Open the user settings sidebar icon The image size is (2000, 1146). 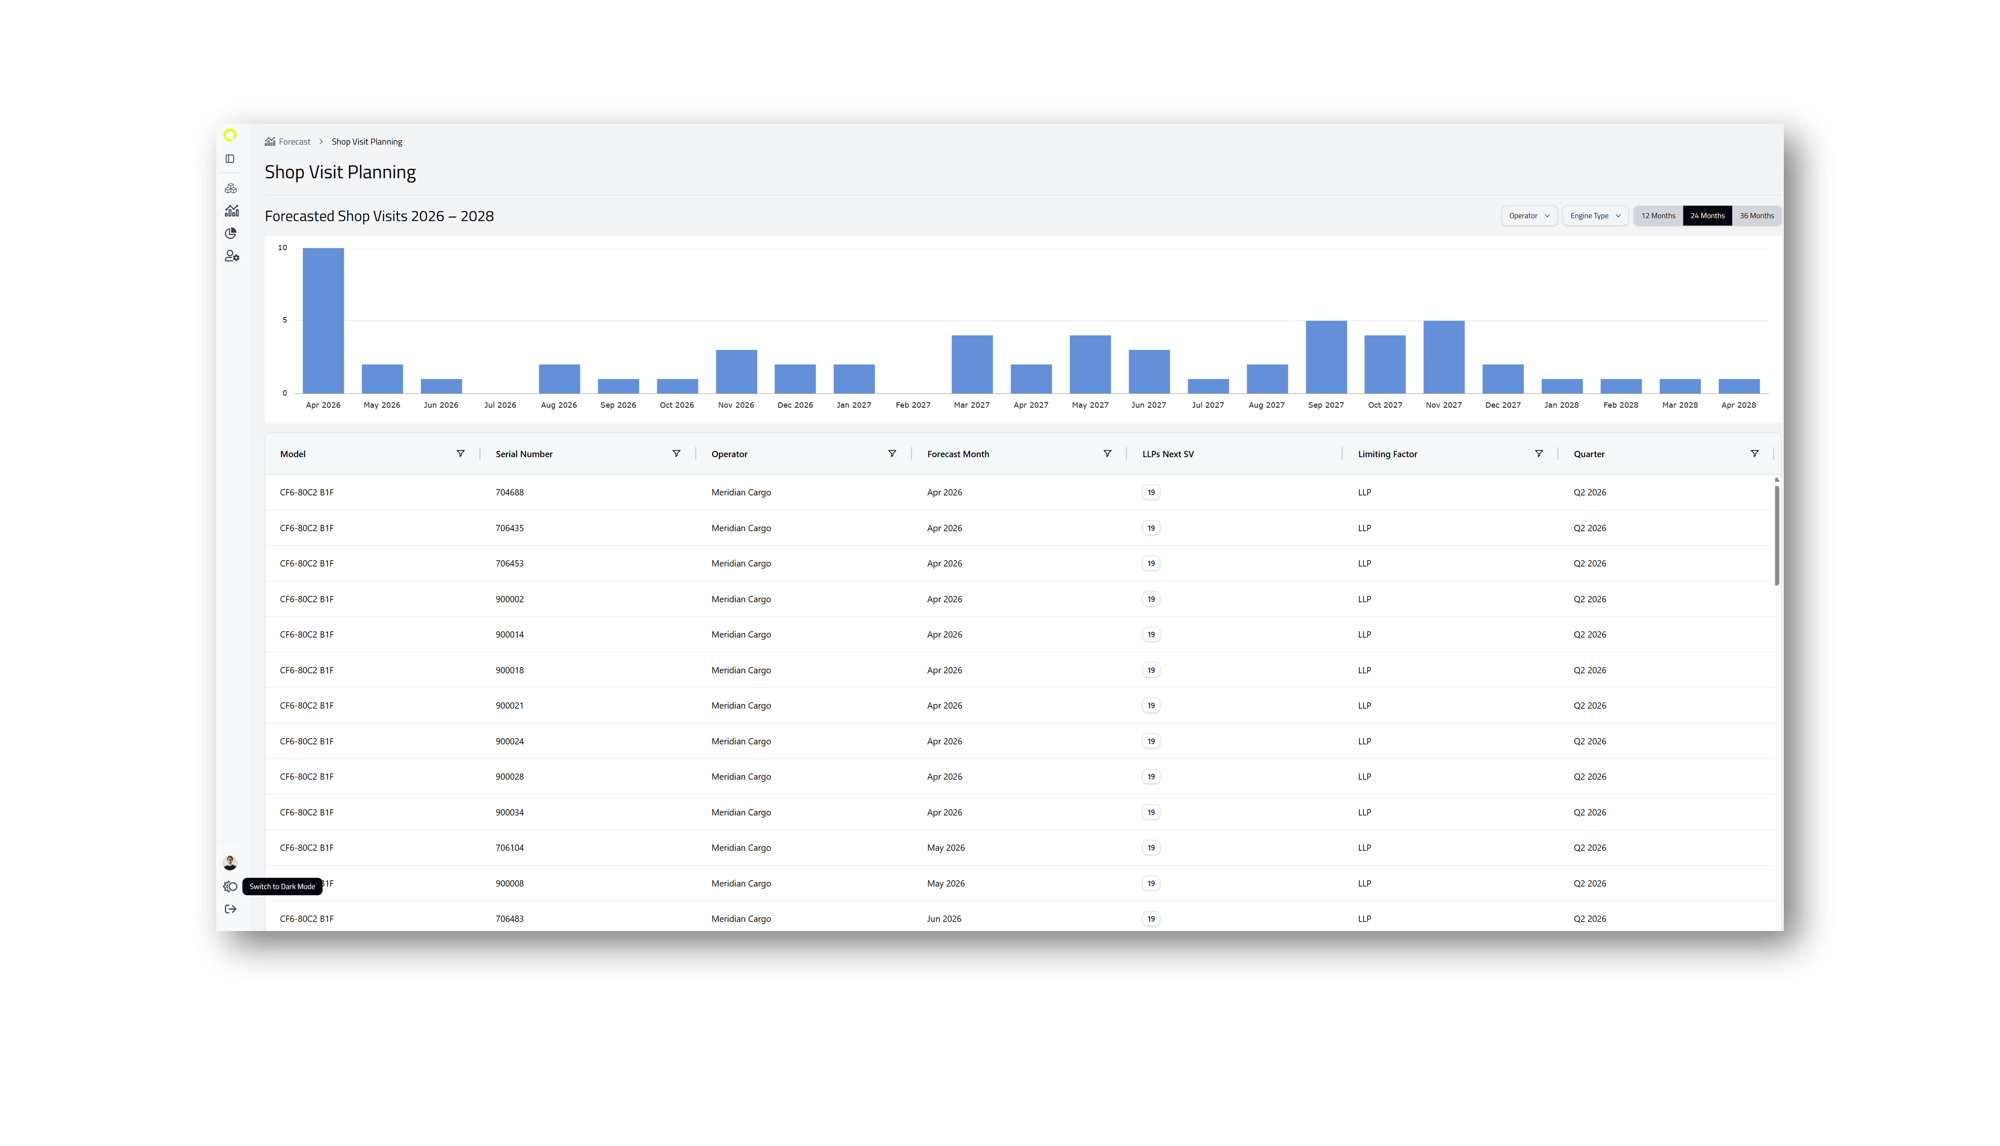click(231, 256)
